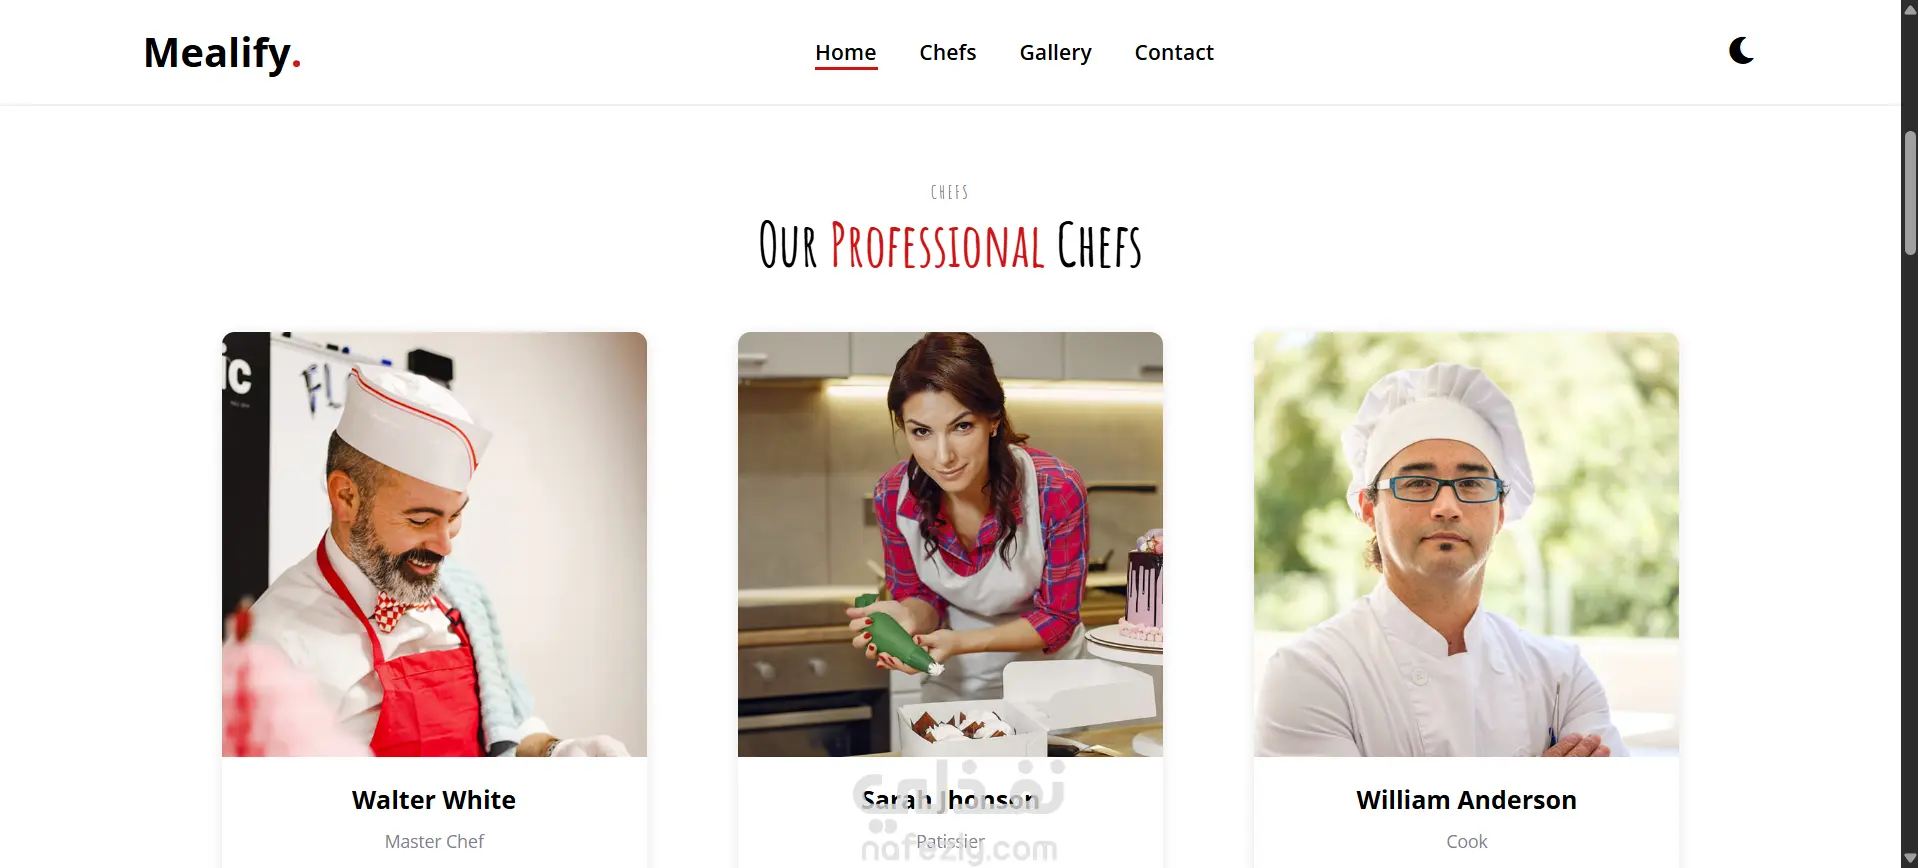Viewport: 1918px width, 868px height.
Task: Open William Anderson's chef photo
Action: pos(1466,544)
